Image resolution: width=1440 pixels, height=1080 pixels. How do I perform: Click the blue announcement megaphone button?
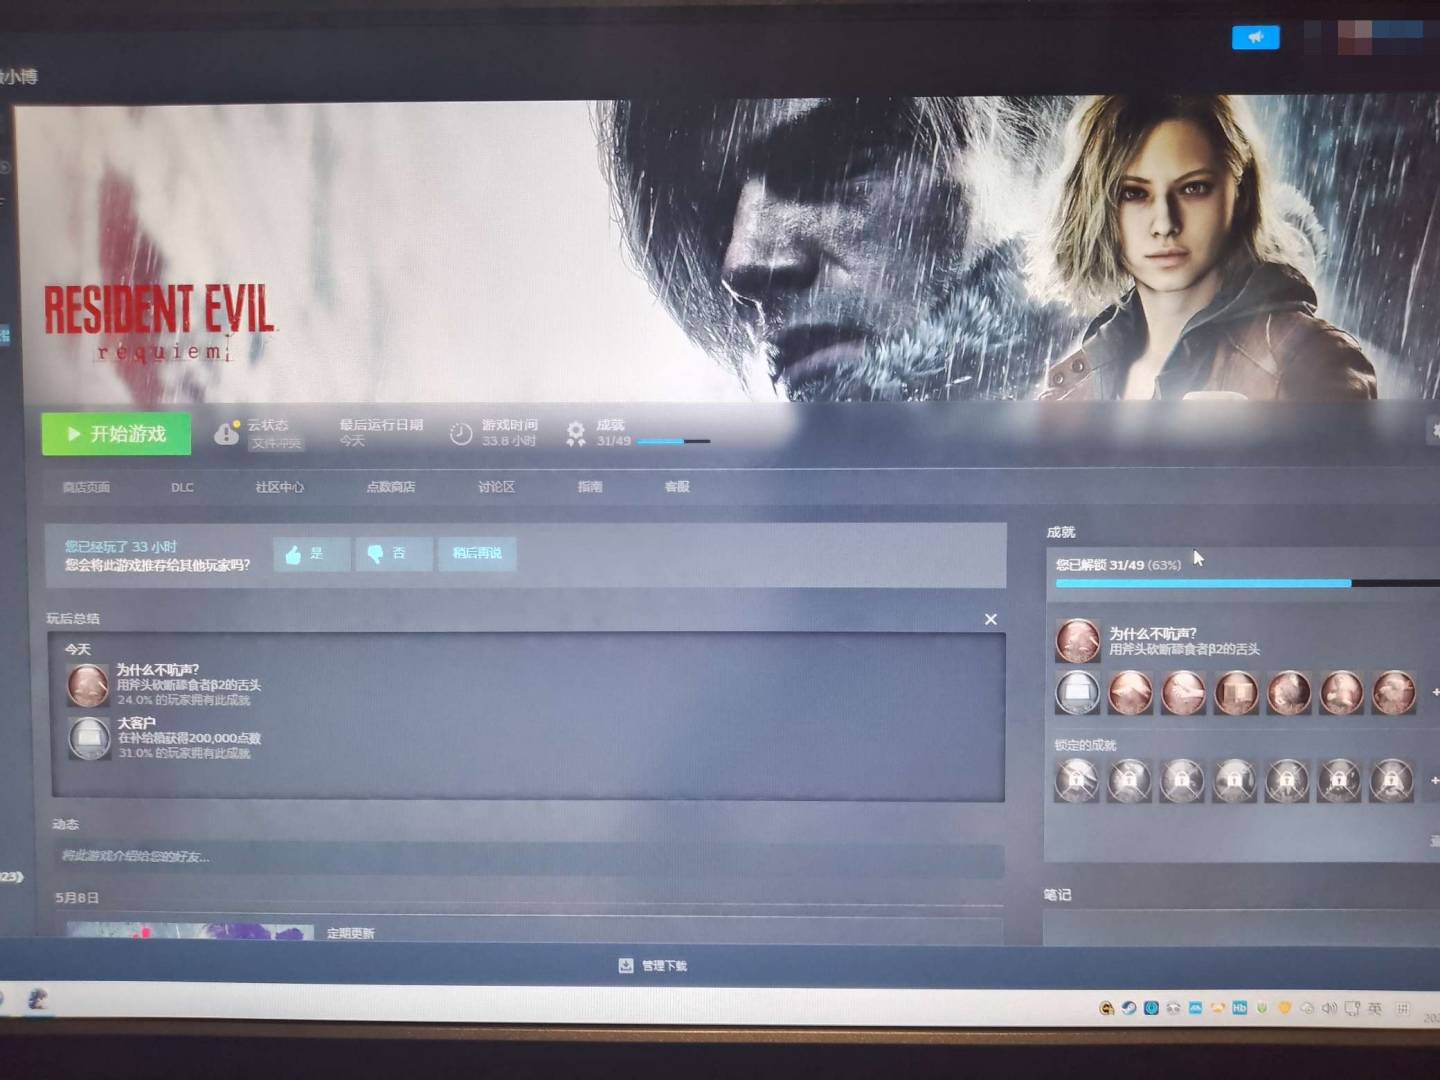coord(1256,38)
